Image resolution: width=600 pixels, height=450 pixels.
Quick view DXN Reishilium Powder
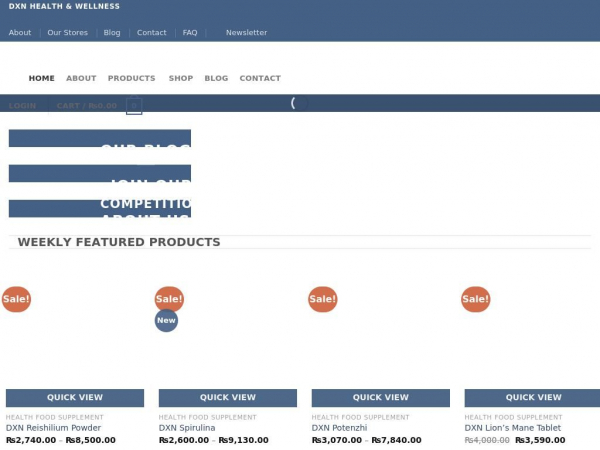pyautogui.click(x=75, y=398)
